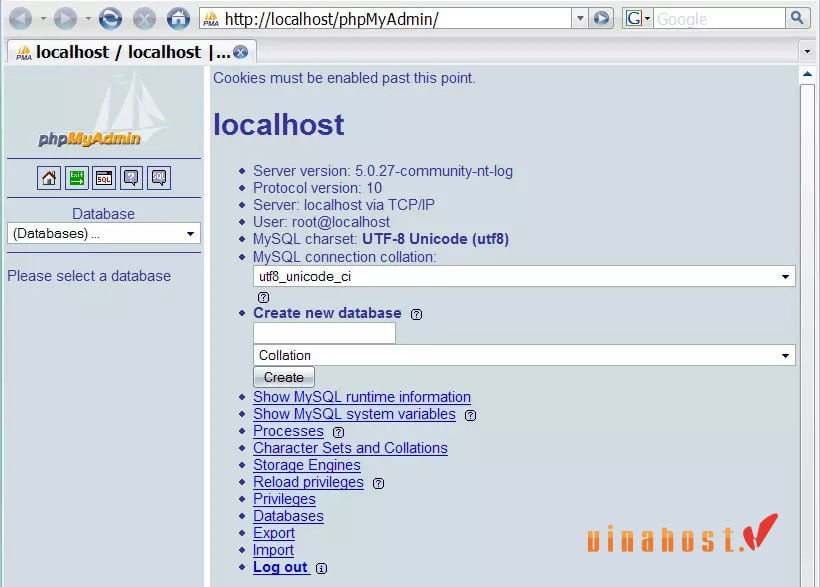820x587 pixels.
Task: Click help icon next to Create new database
Action: (x=416, y=314)
